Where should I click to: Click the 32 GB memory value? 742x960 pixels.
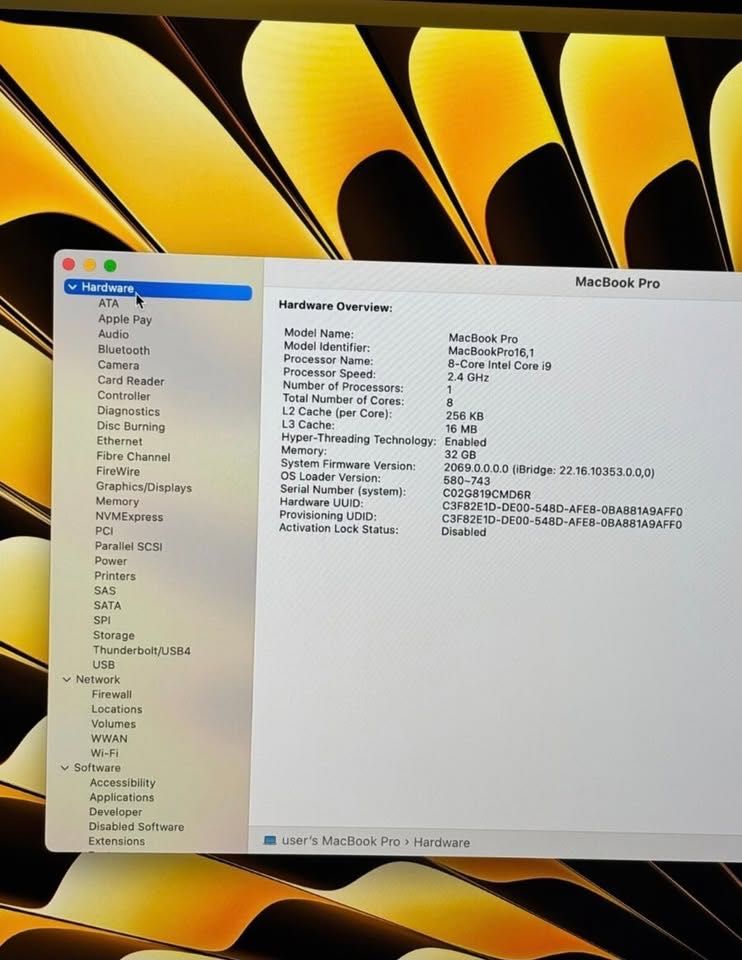460,455
